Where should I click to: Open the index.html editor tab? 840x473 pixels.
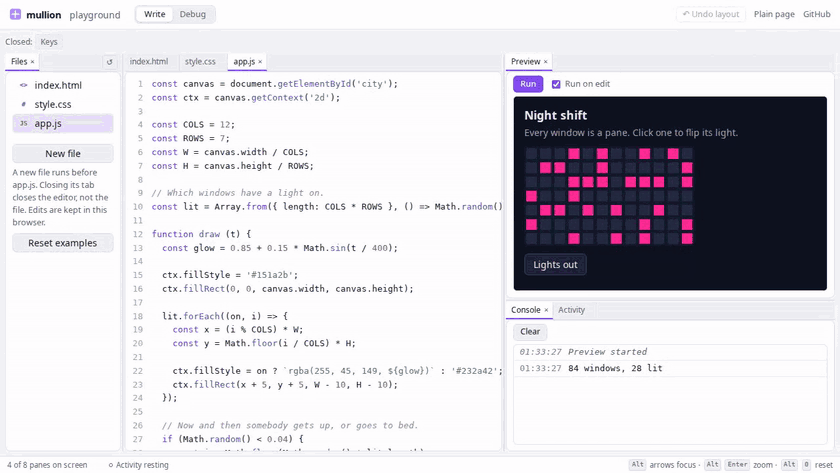[149, 62]
